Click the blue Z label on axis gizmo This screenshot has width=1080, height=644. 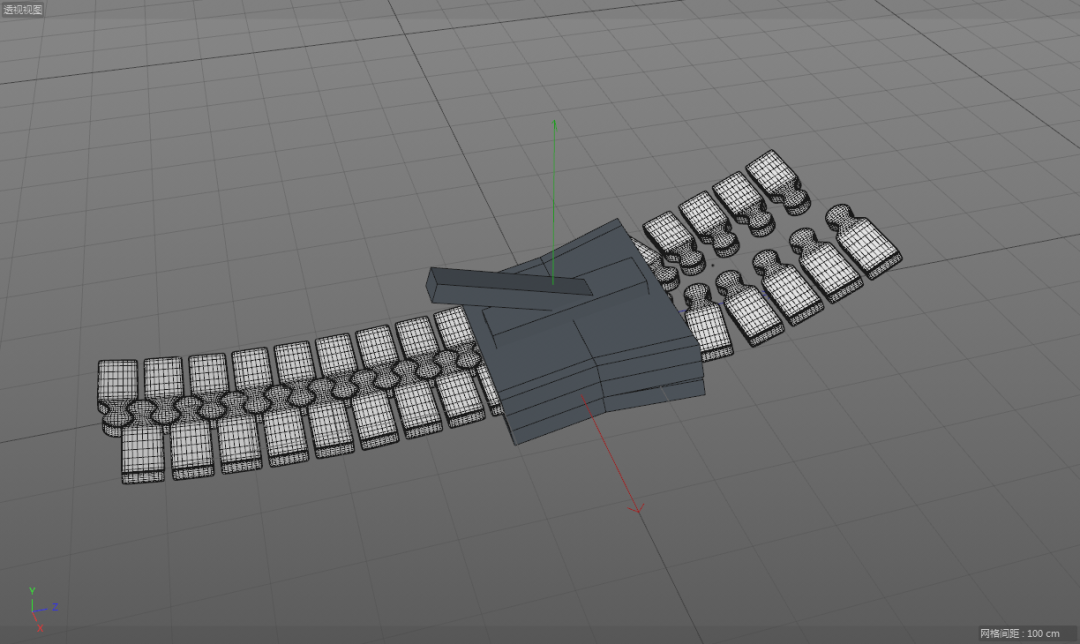(x=55, y=606)
